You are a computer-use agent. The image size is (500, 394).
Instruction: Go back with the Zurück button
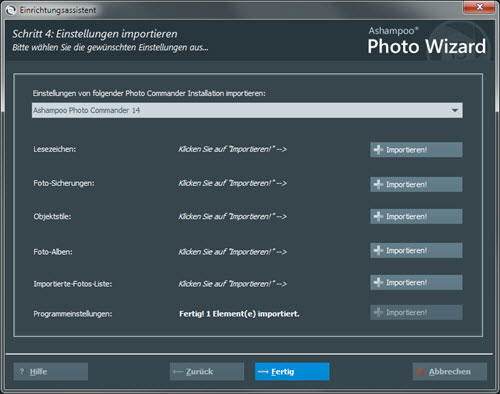point(207,371)
